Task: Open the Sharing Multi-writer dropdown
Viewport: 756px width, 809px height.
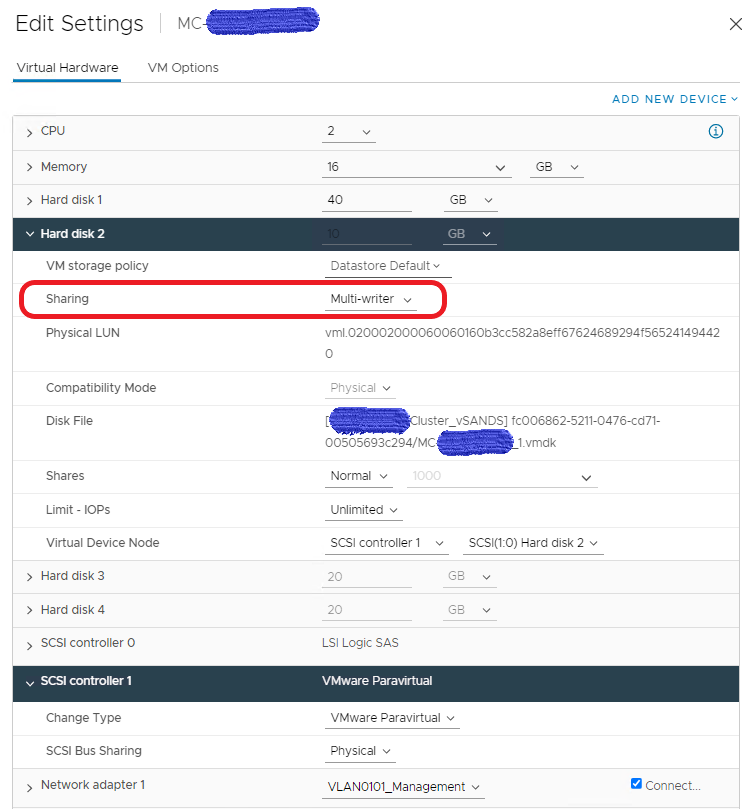Action: 371,299
